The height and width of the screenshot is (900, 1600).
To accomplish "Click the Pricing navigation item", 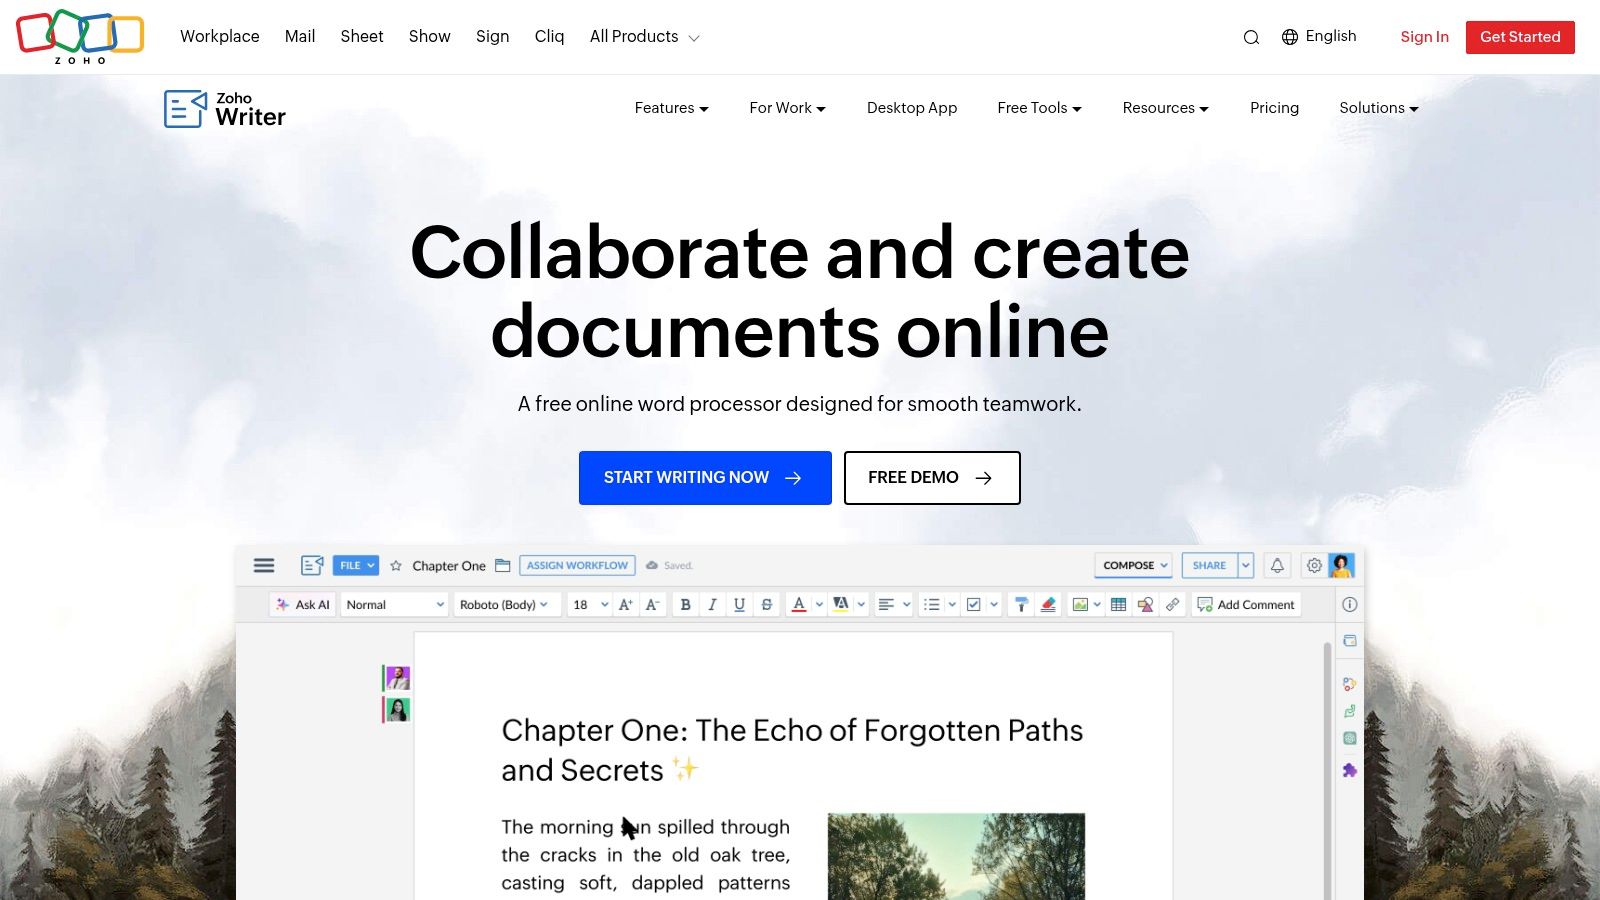I will [1274, 108].
